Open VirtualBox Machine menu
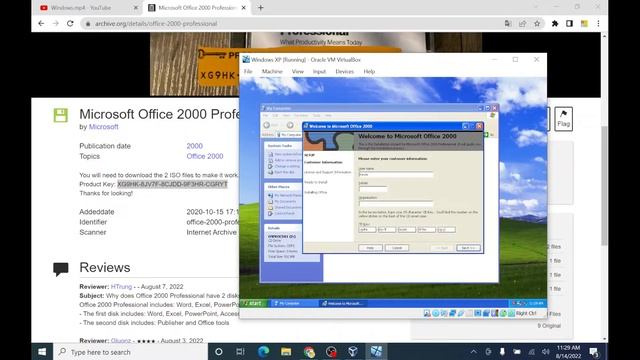The width and height of the screenshot is (640, 360). click(x=272, y=71)
